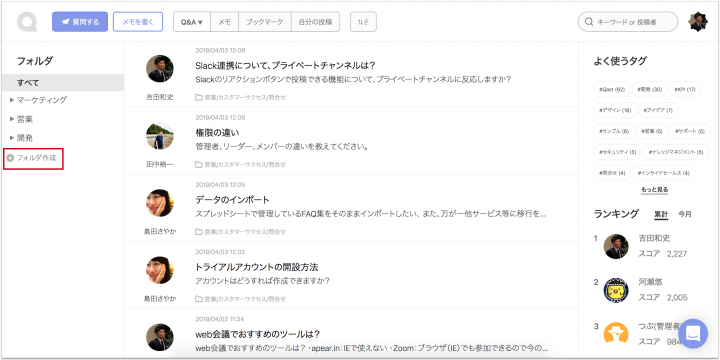Switch ranking to 累計 tab
The image size is (720, 360).
(x=661, y=214)
